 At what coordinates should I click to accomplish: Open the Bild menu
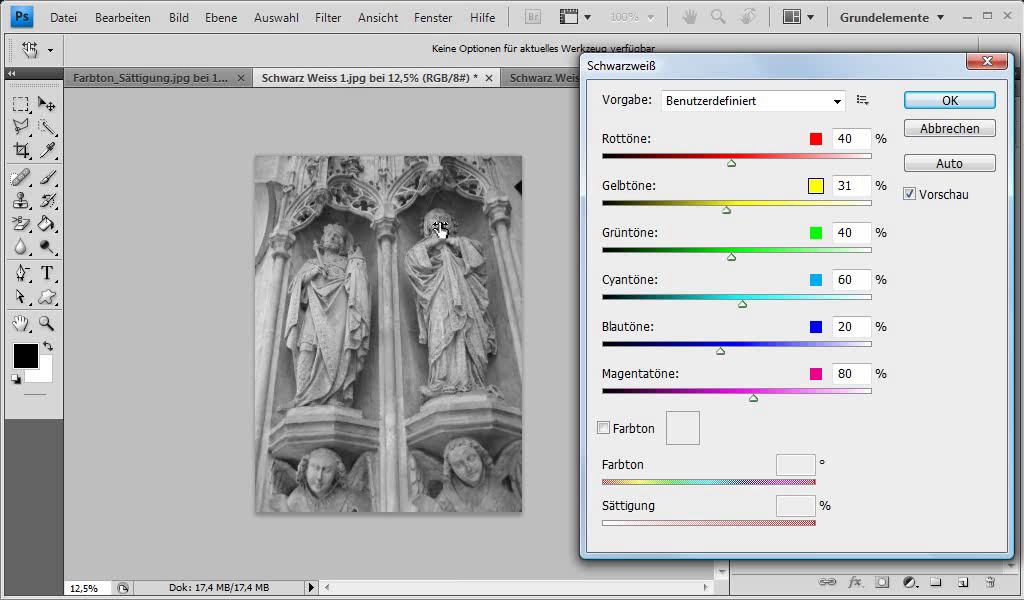[178, 18]
